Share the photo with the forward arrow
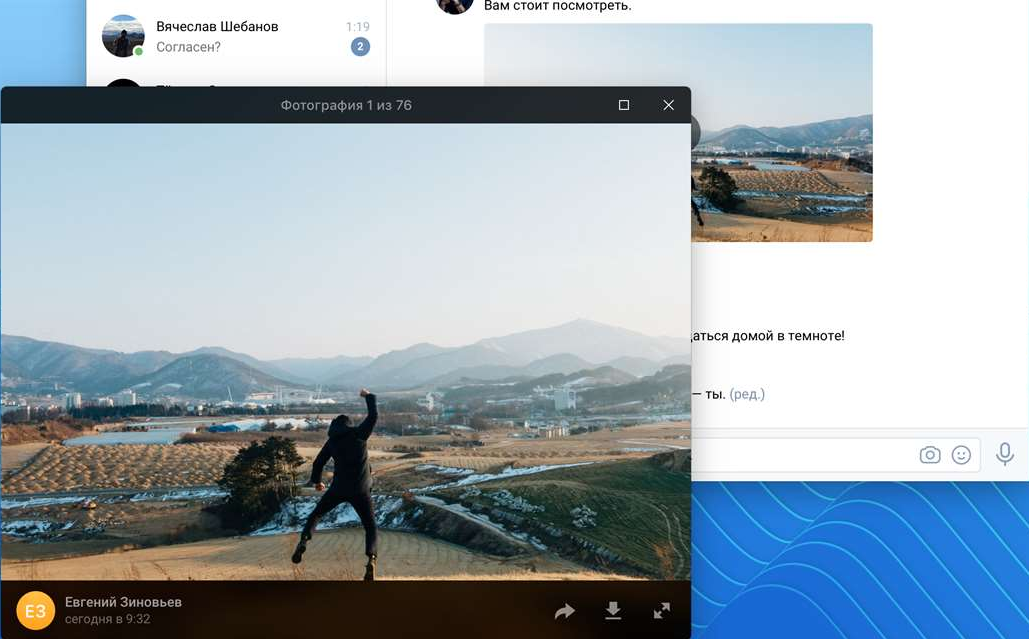This screenshot has width=1029, height=639. click(x=564, y=611)
